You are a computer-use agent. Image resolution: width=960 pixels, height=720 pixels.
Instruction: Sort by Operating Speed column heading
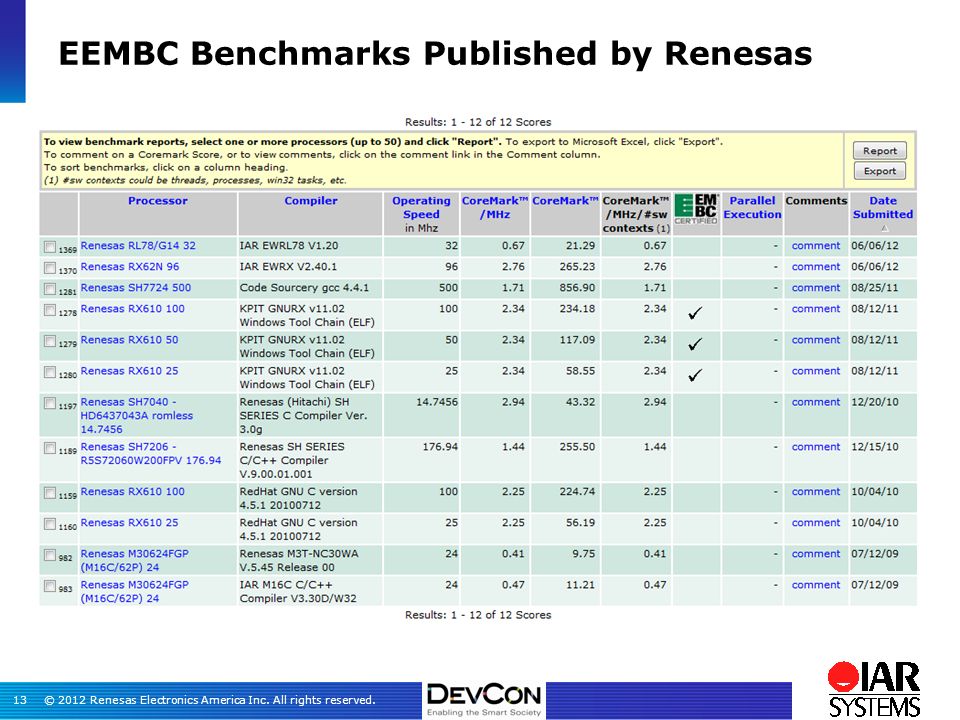point(421,208)
